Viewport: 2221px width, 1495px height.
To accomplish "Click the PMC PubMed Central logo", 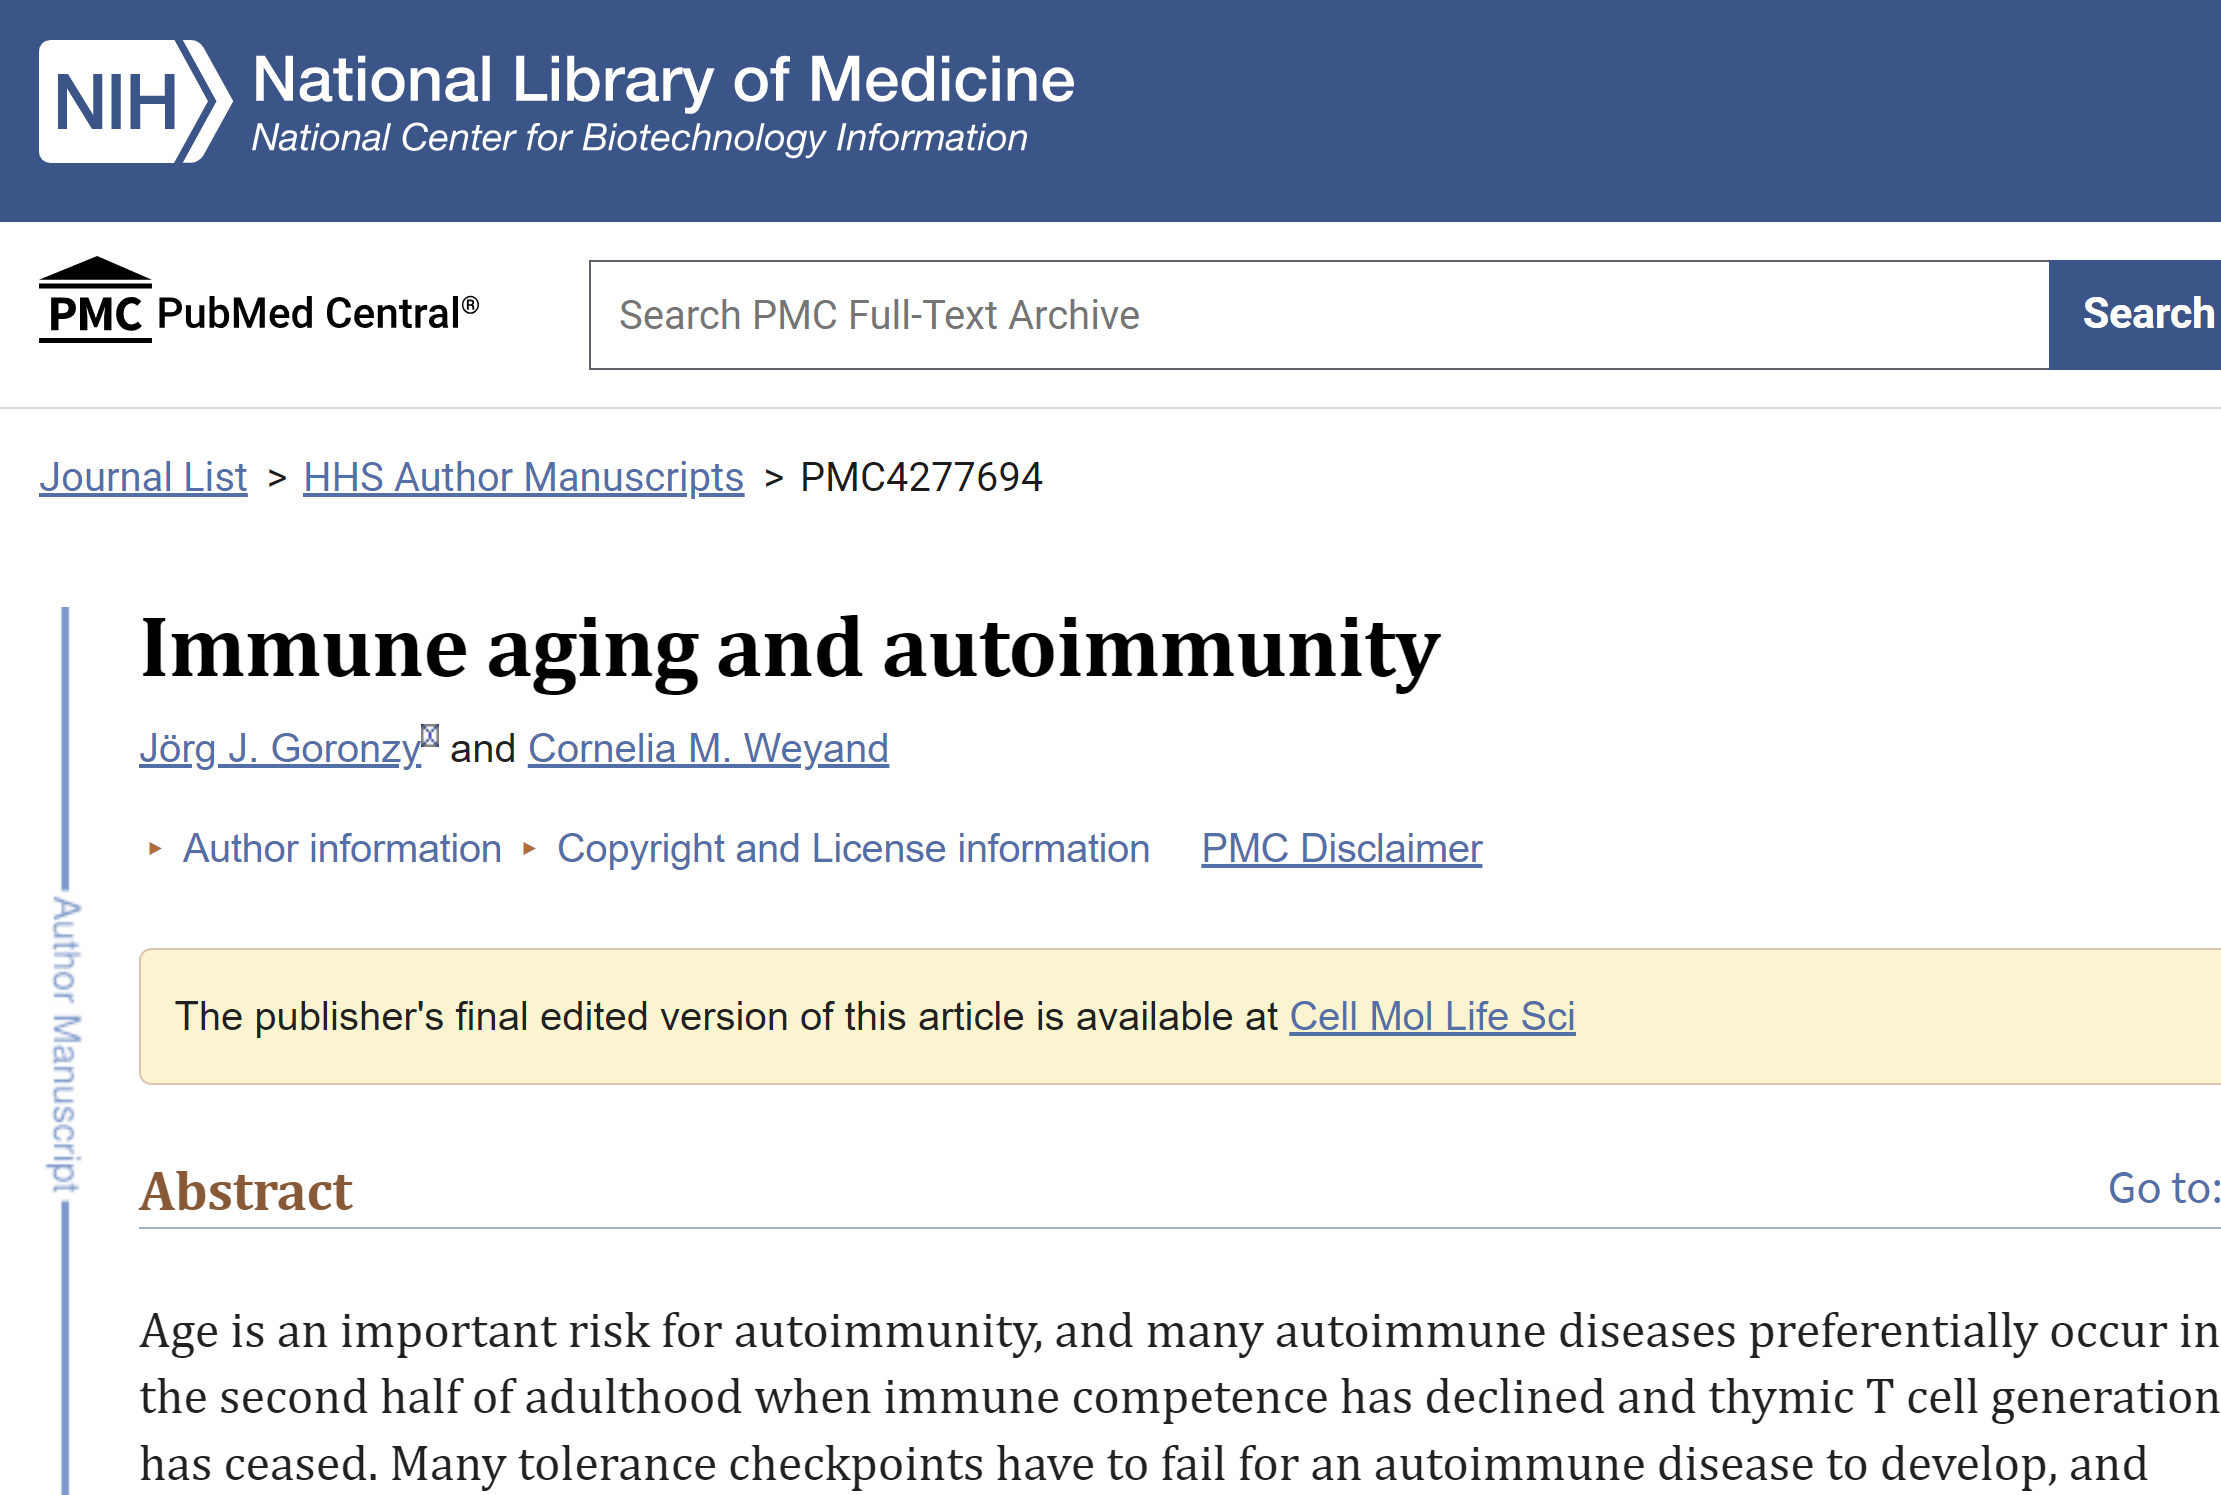I will tap(259, 300).
